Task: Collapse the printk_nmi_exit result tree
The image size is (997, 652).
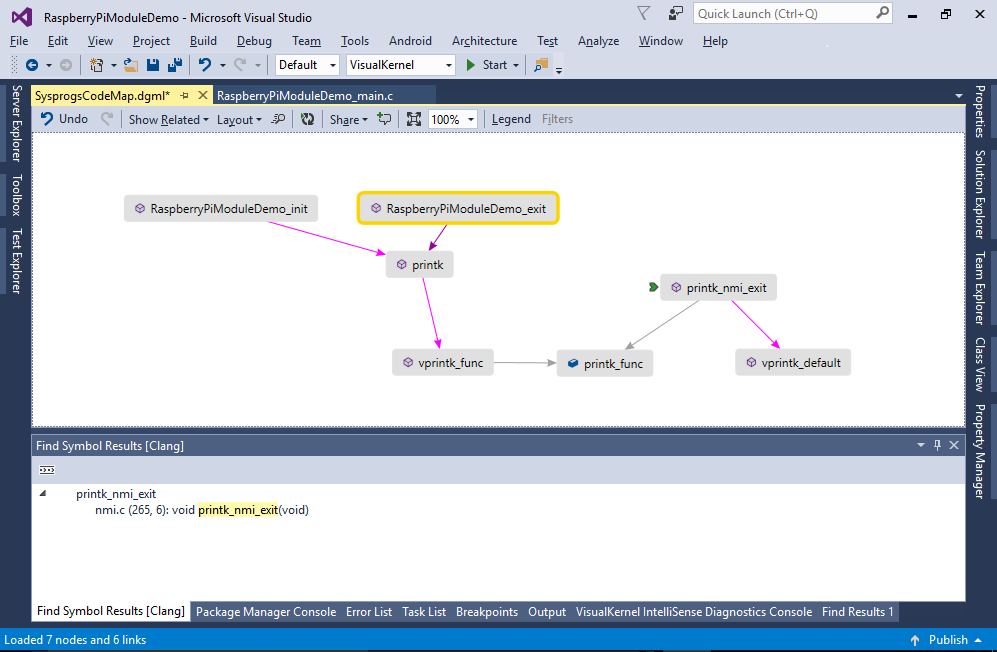Action: [43, 494]
